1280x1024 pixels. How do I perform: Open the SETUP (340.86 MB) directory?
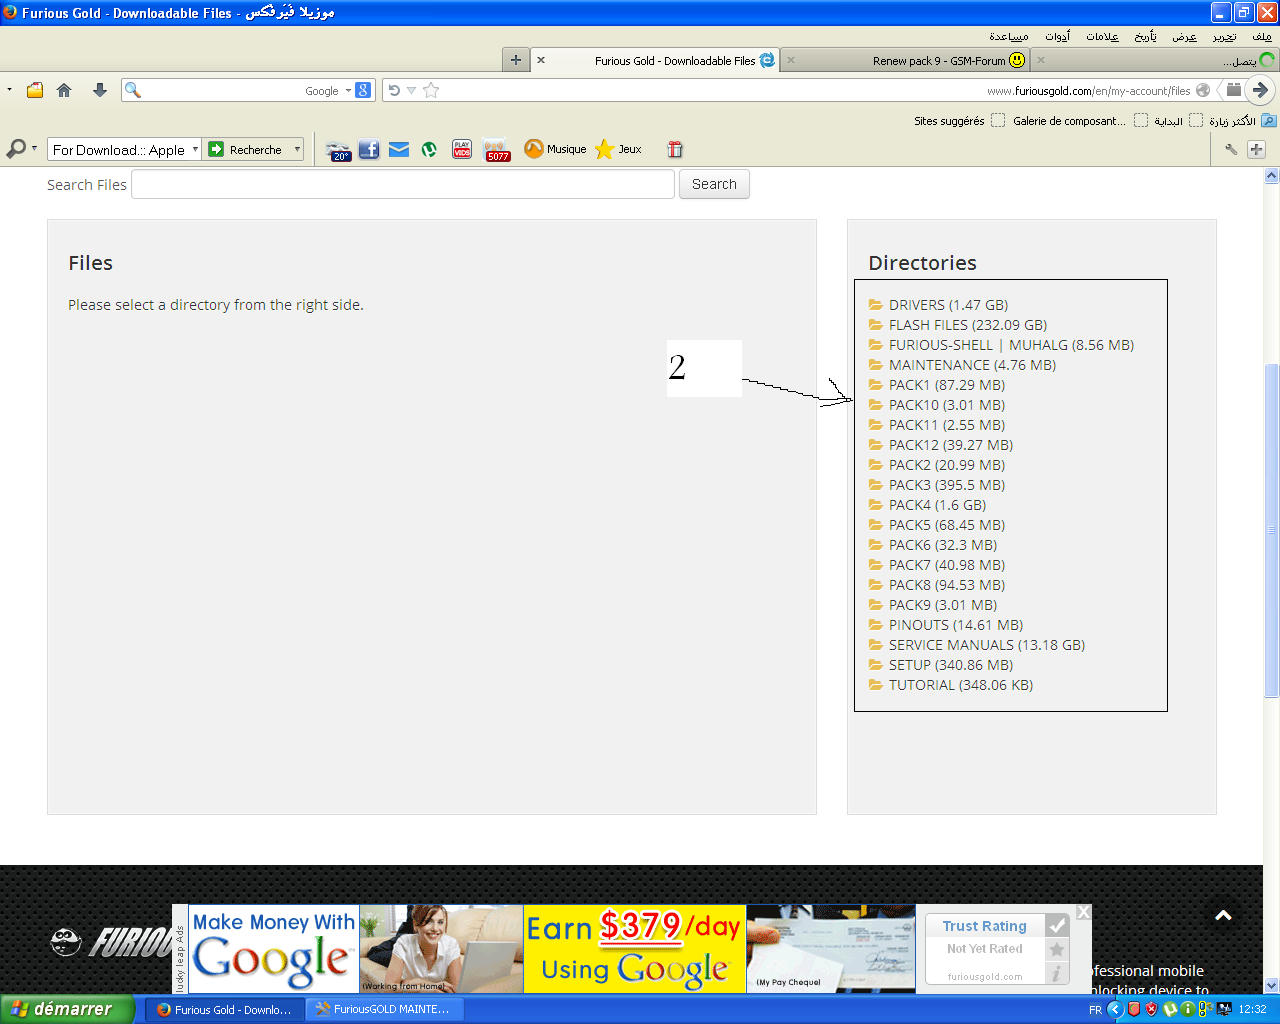(941, 665)
